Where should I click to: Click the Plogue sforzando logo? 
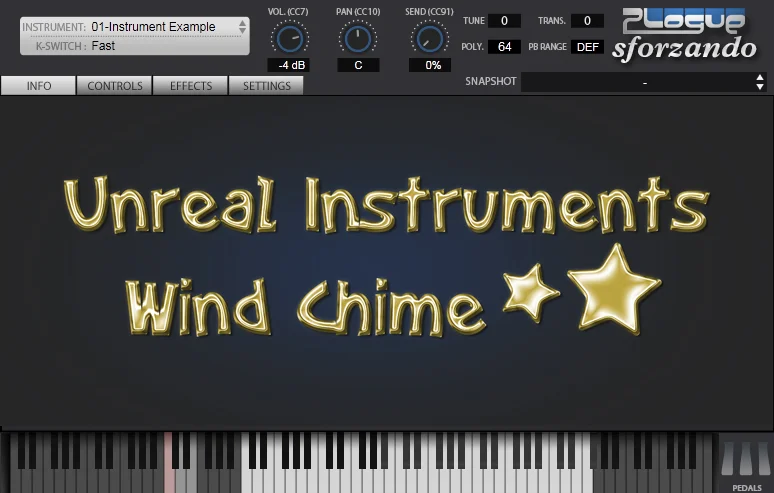pyautogui.click(x=684, y=35)
